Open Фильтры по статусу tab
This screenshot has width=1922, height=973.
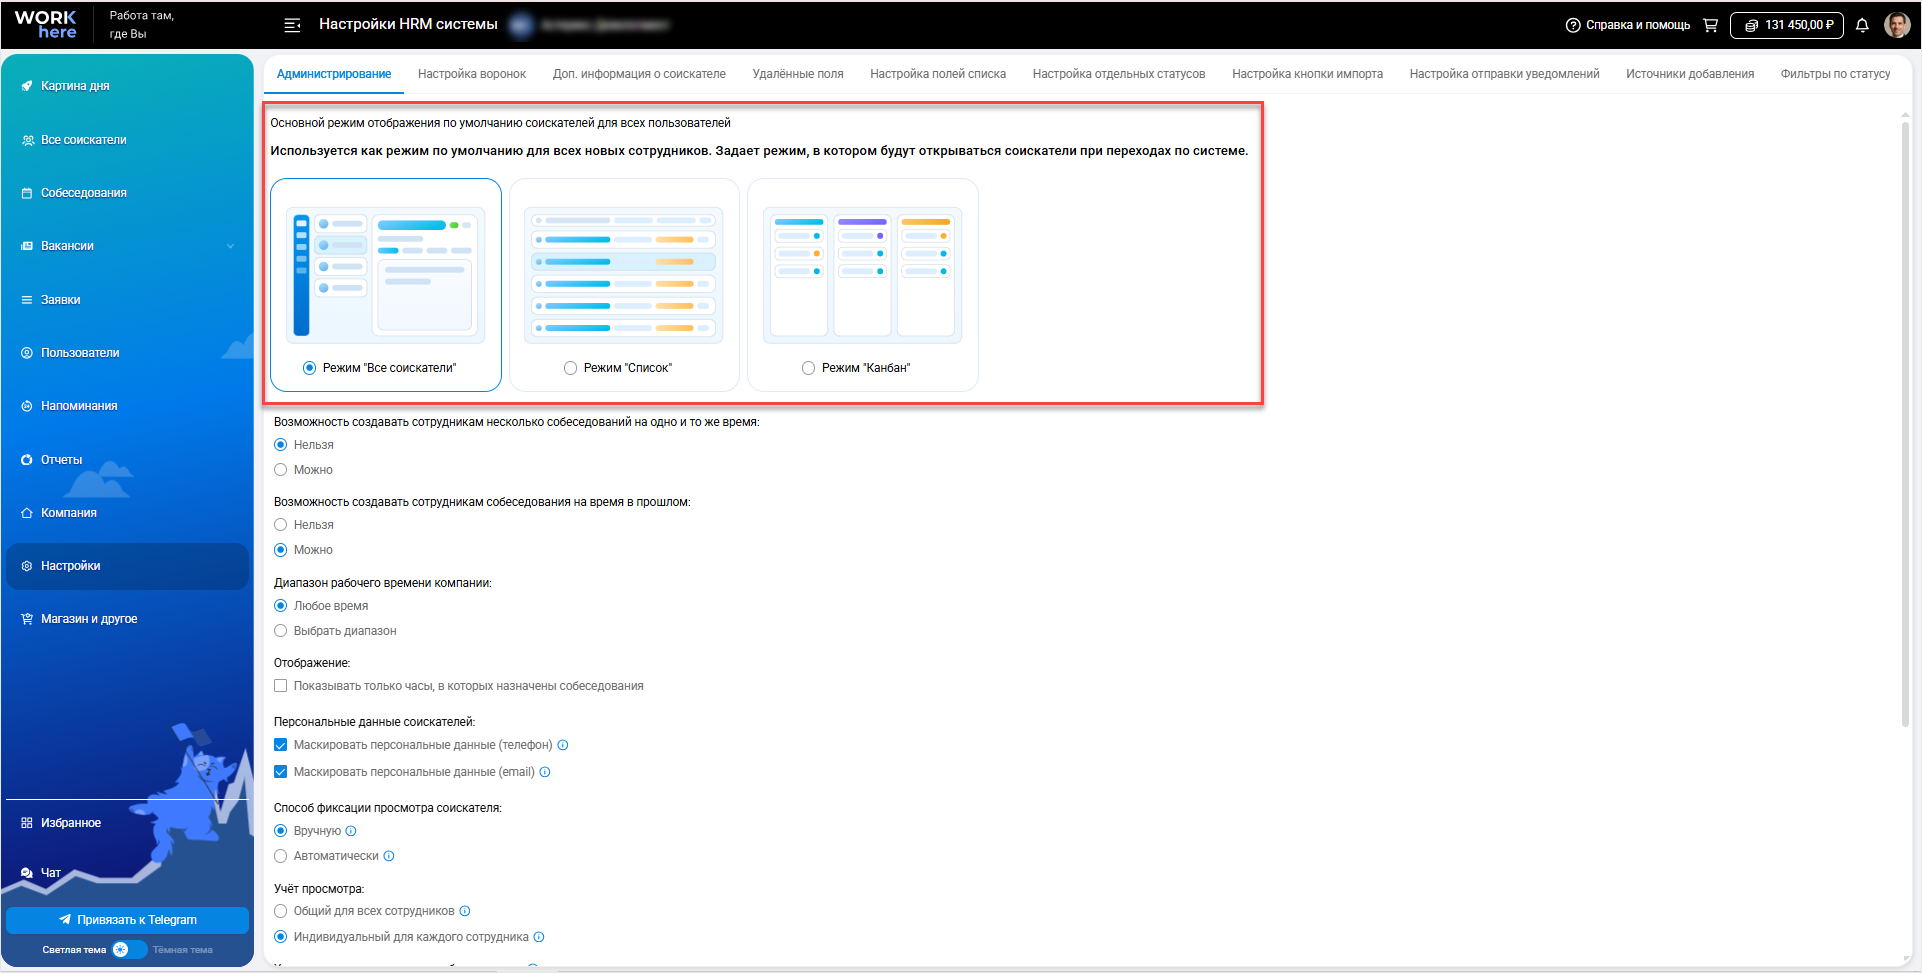(x=1835, y=74)
